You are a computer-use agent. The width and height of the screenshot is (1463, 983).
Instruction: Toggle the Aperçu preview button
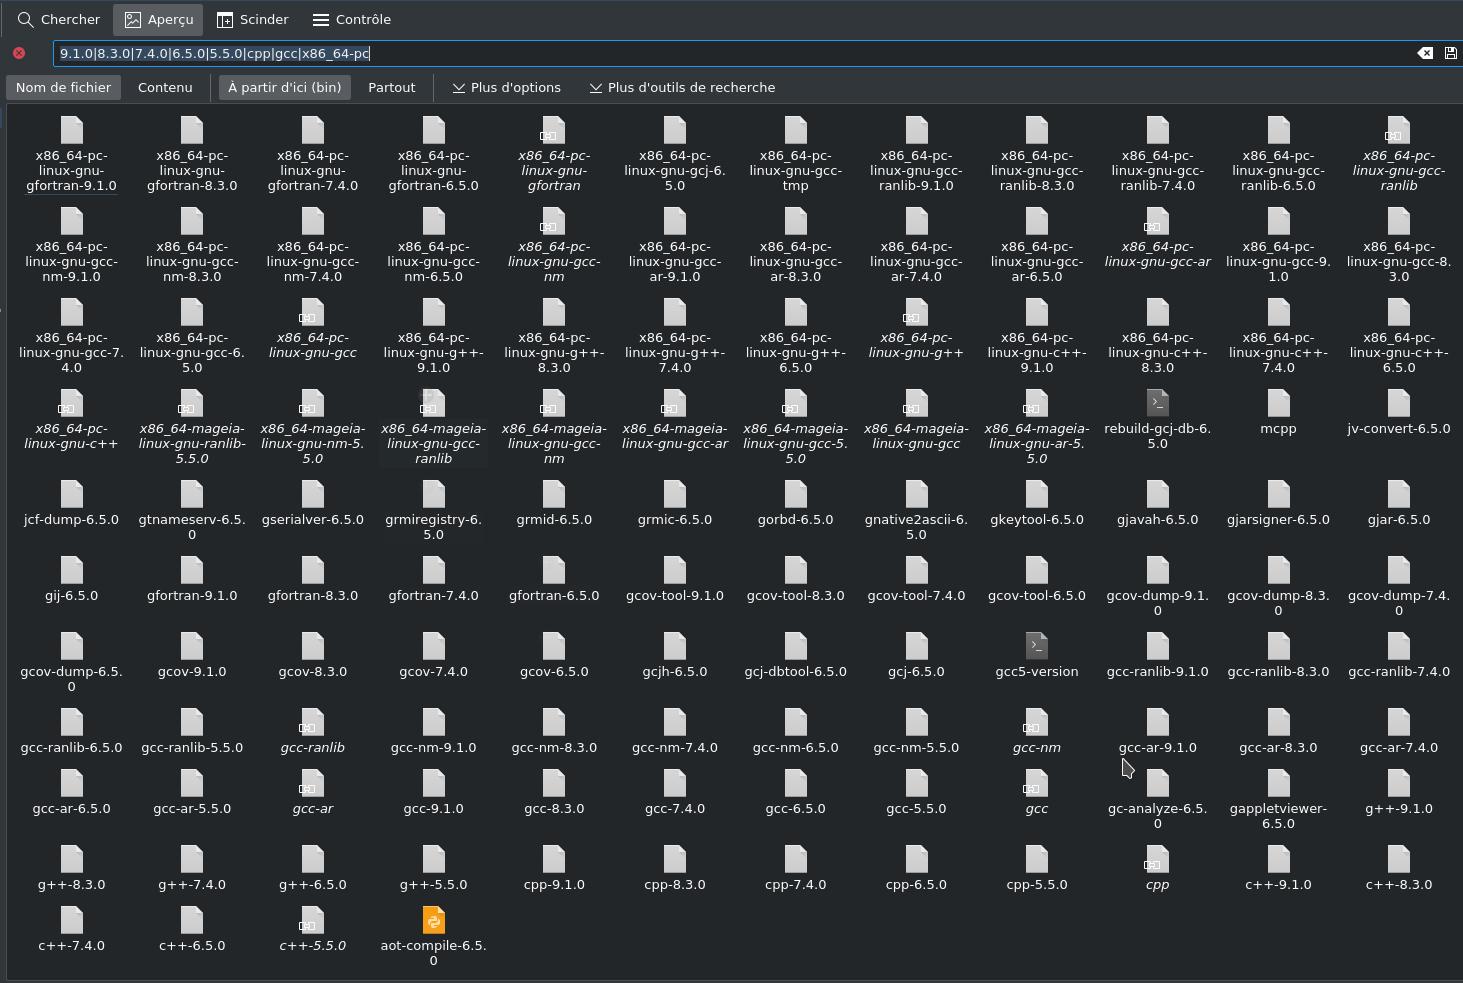click(159, 19)
